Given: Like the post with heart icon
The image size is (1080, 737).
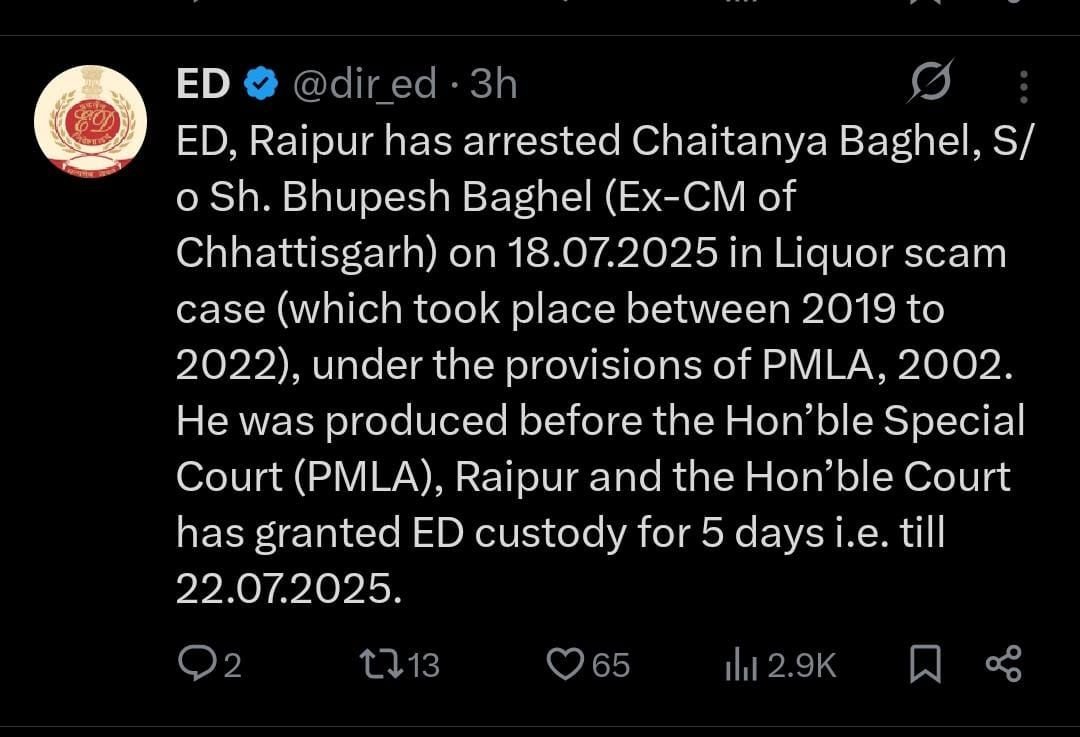Looking at the screenshot, I should [x=567, y=664].
